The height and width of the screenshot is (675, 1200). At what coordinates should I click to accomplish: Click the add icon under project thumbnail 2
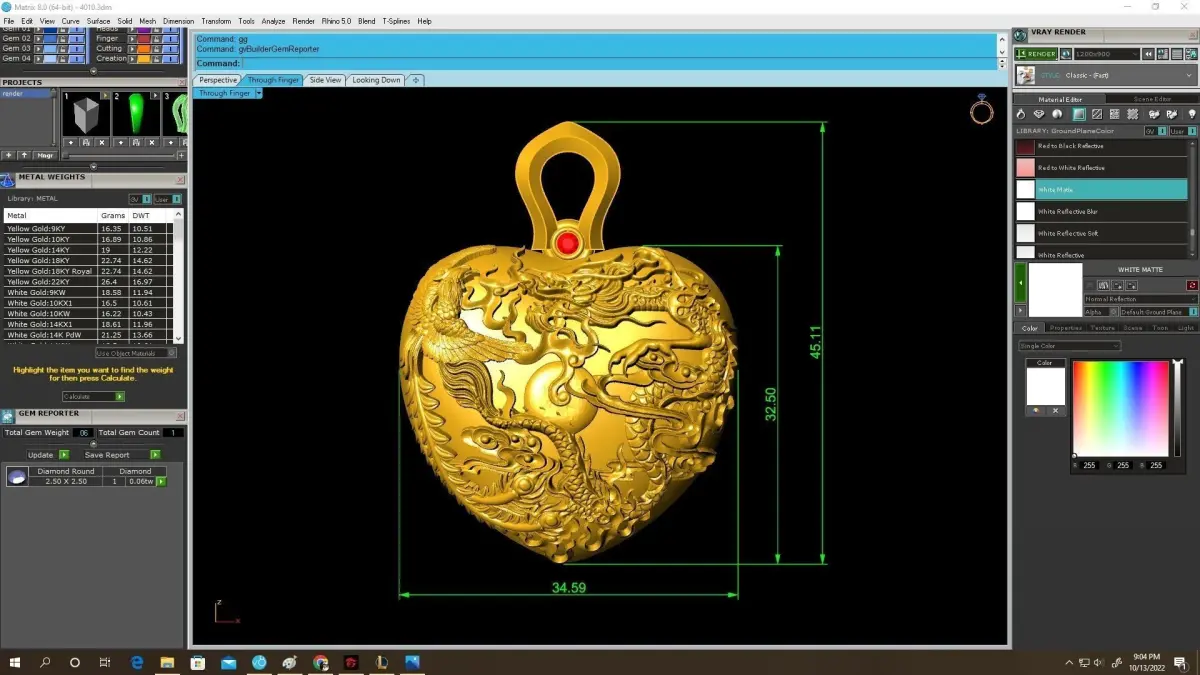click(121, 143)
